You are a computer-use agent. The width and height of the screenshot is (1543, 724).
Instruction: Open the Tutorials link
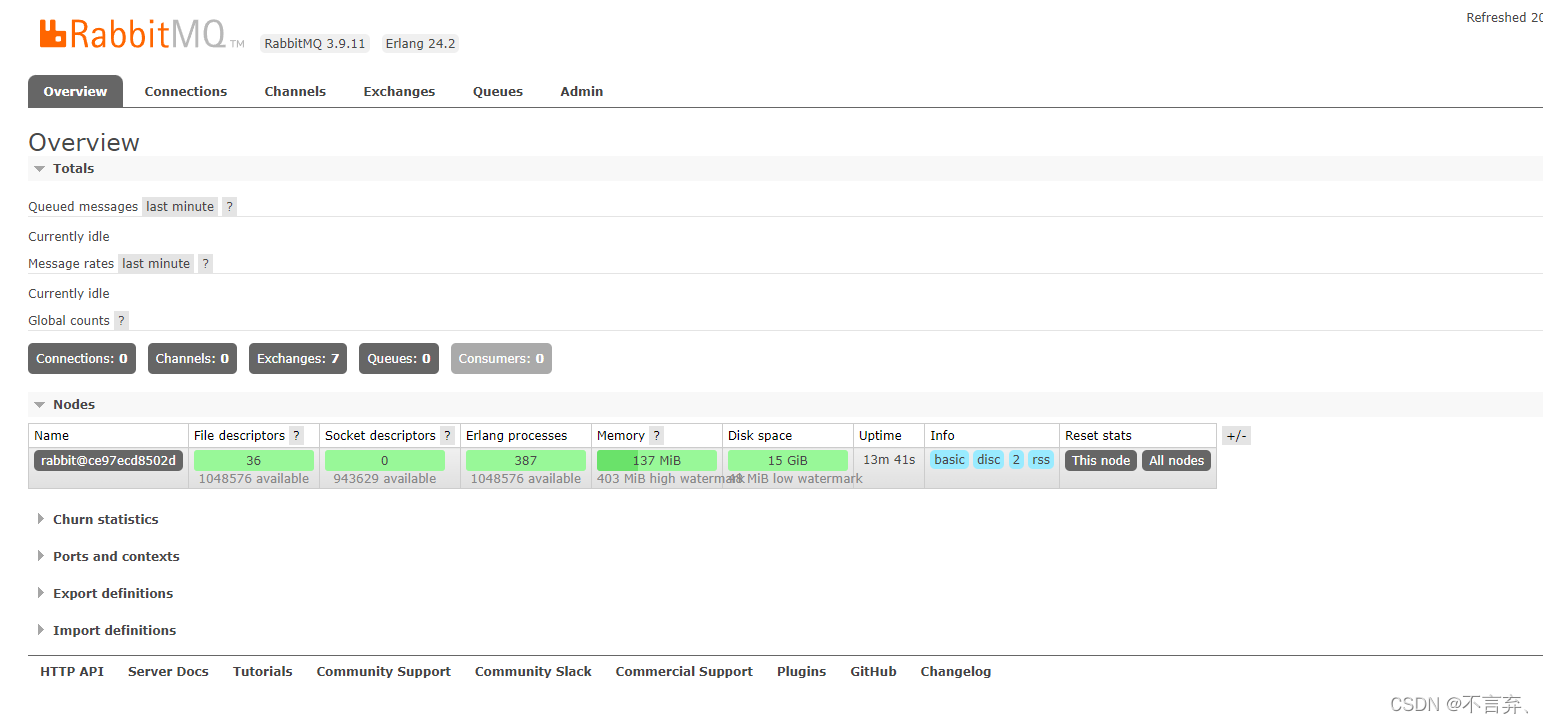click(263, 672)
